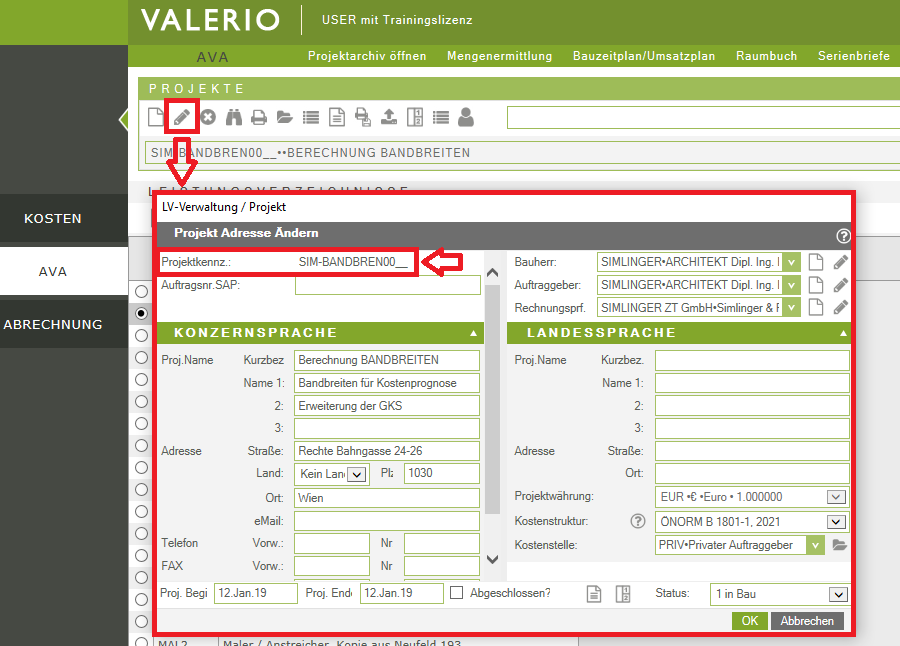Image resolution: width=900 pixels, height=646 pixels.
Task: Open the Mengenermittlung menu
Action: [499, 56]
